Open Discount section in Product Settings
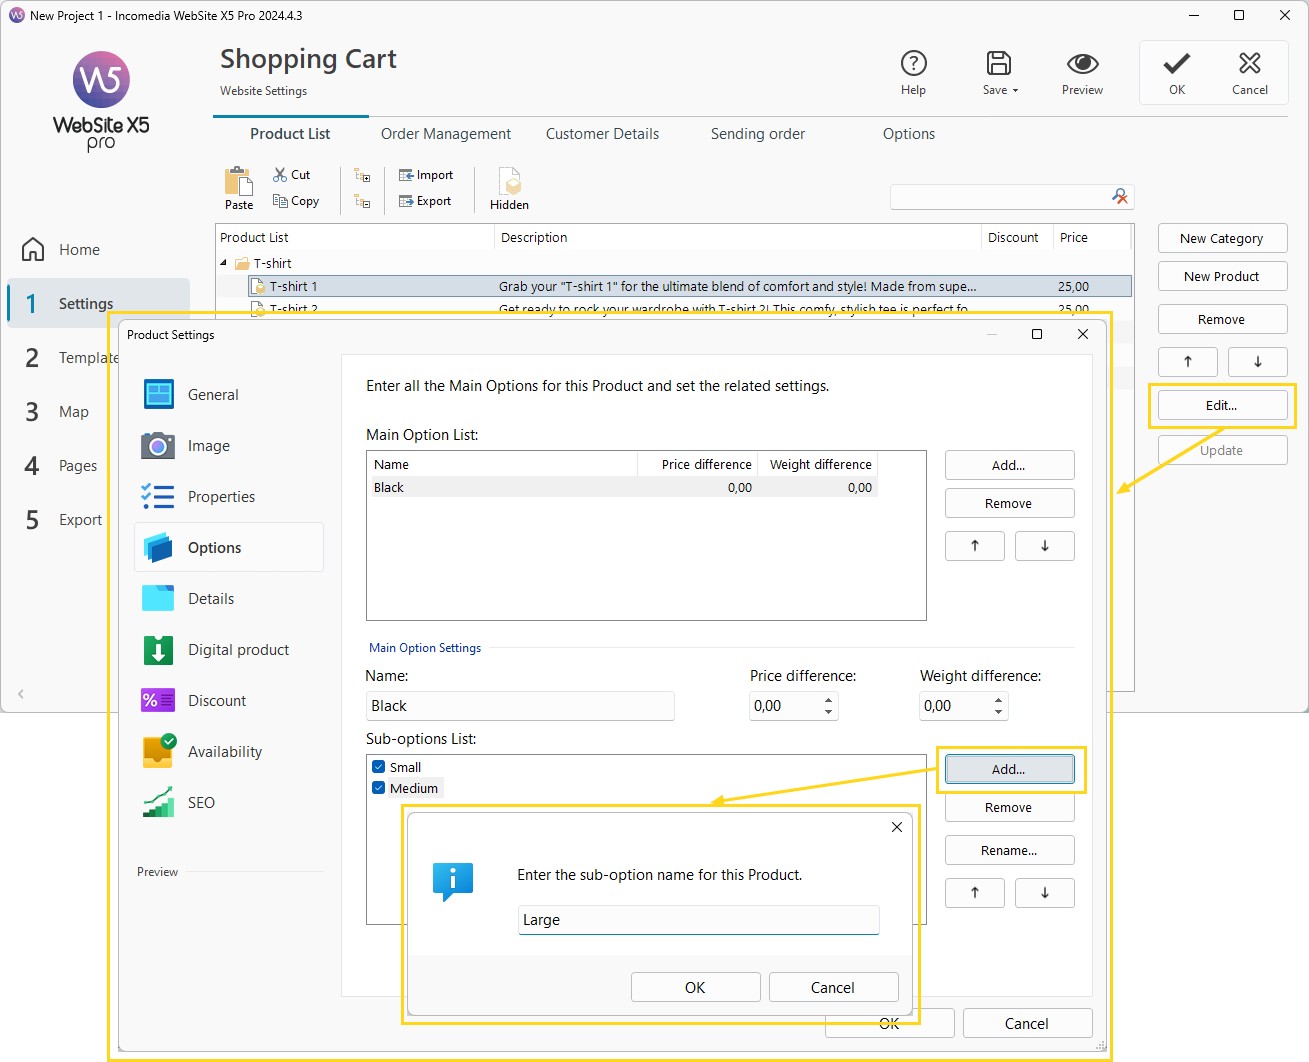The height and width of the screenshot is (1062, 1309). (x=228, y=701)
